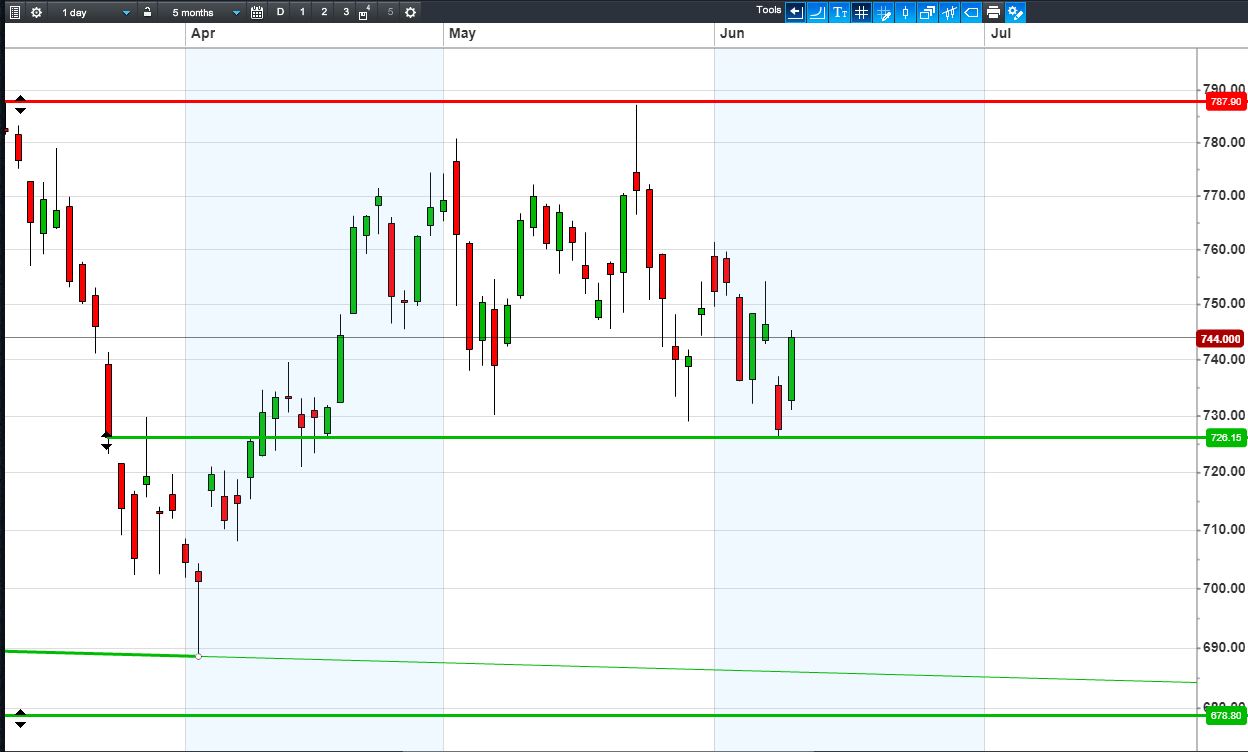Click the Jul month label
This screenshot has width=1248, height=752.
(x=1000, y=33)
